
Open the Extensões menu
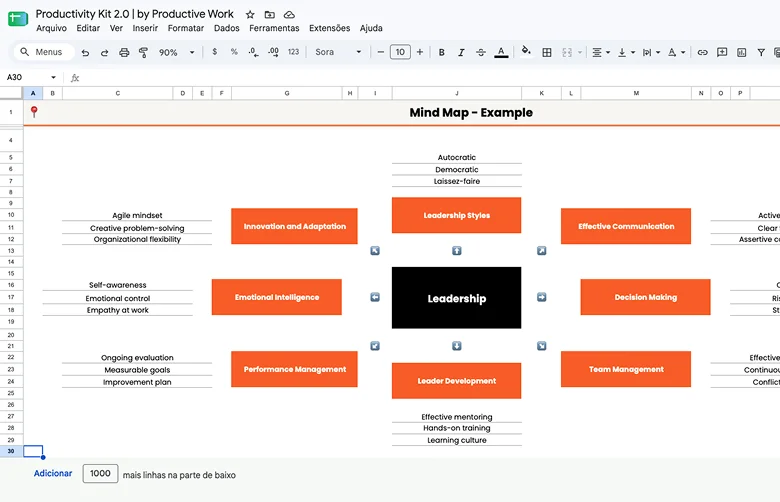click(329, 28)
